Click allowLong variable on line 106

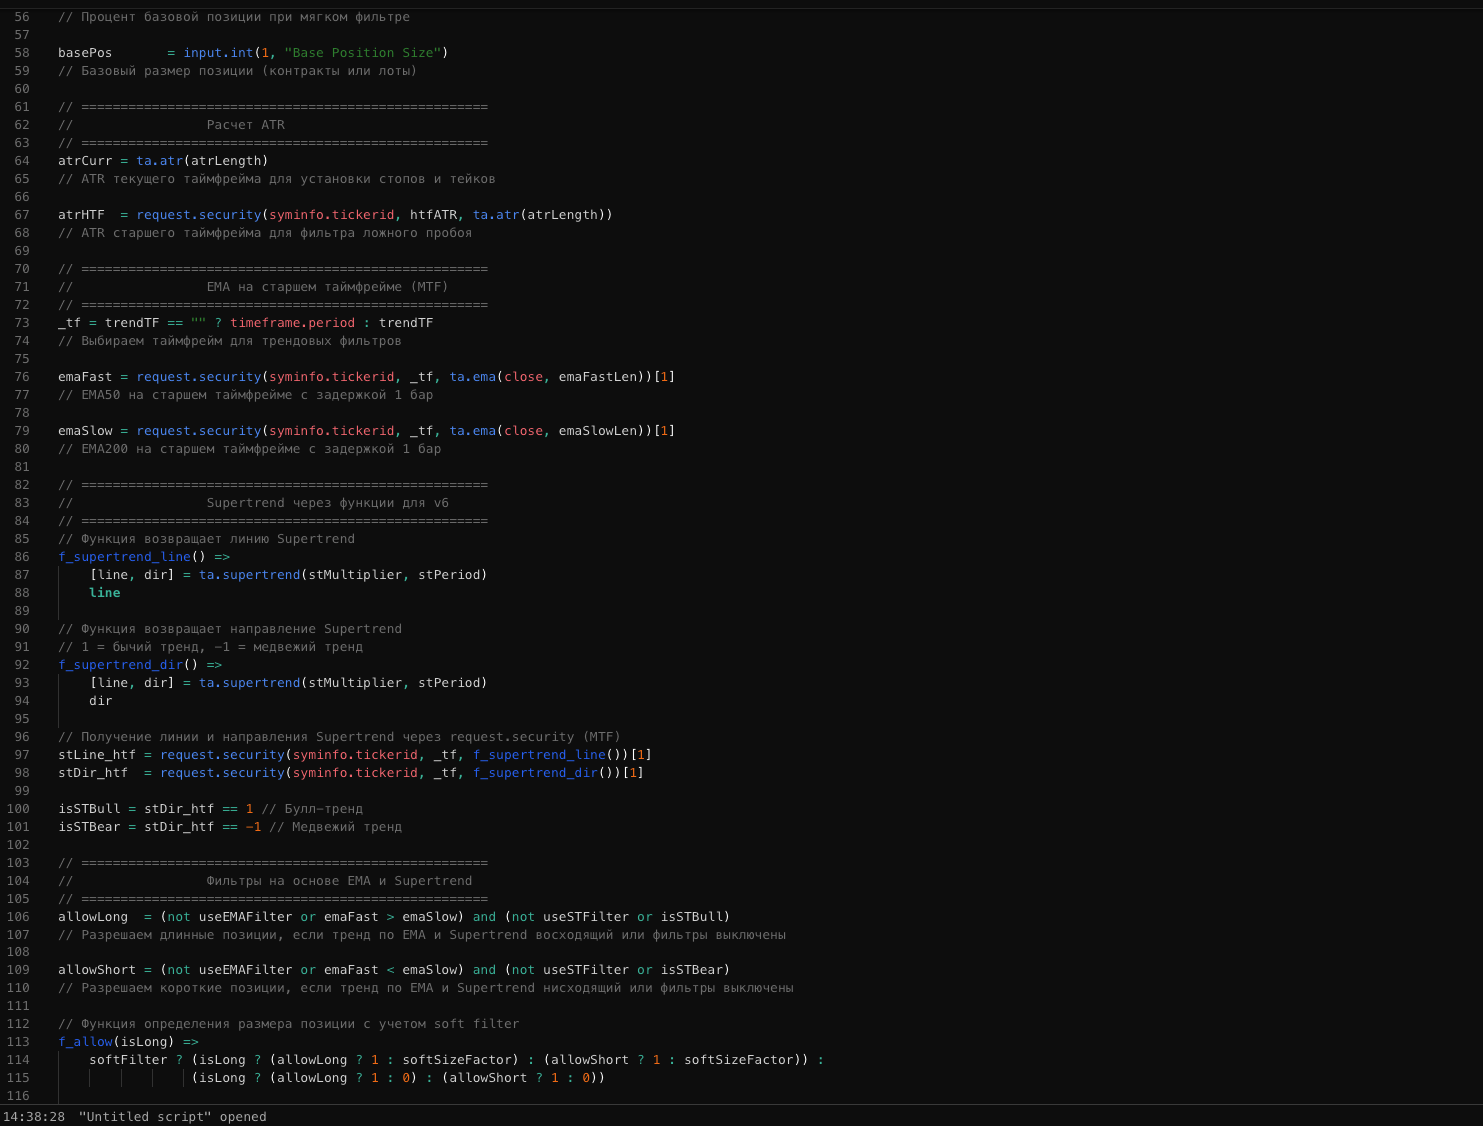pos(93,917)
